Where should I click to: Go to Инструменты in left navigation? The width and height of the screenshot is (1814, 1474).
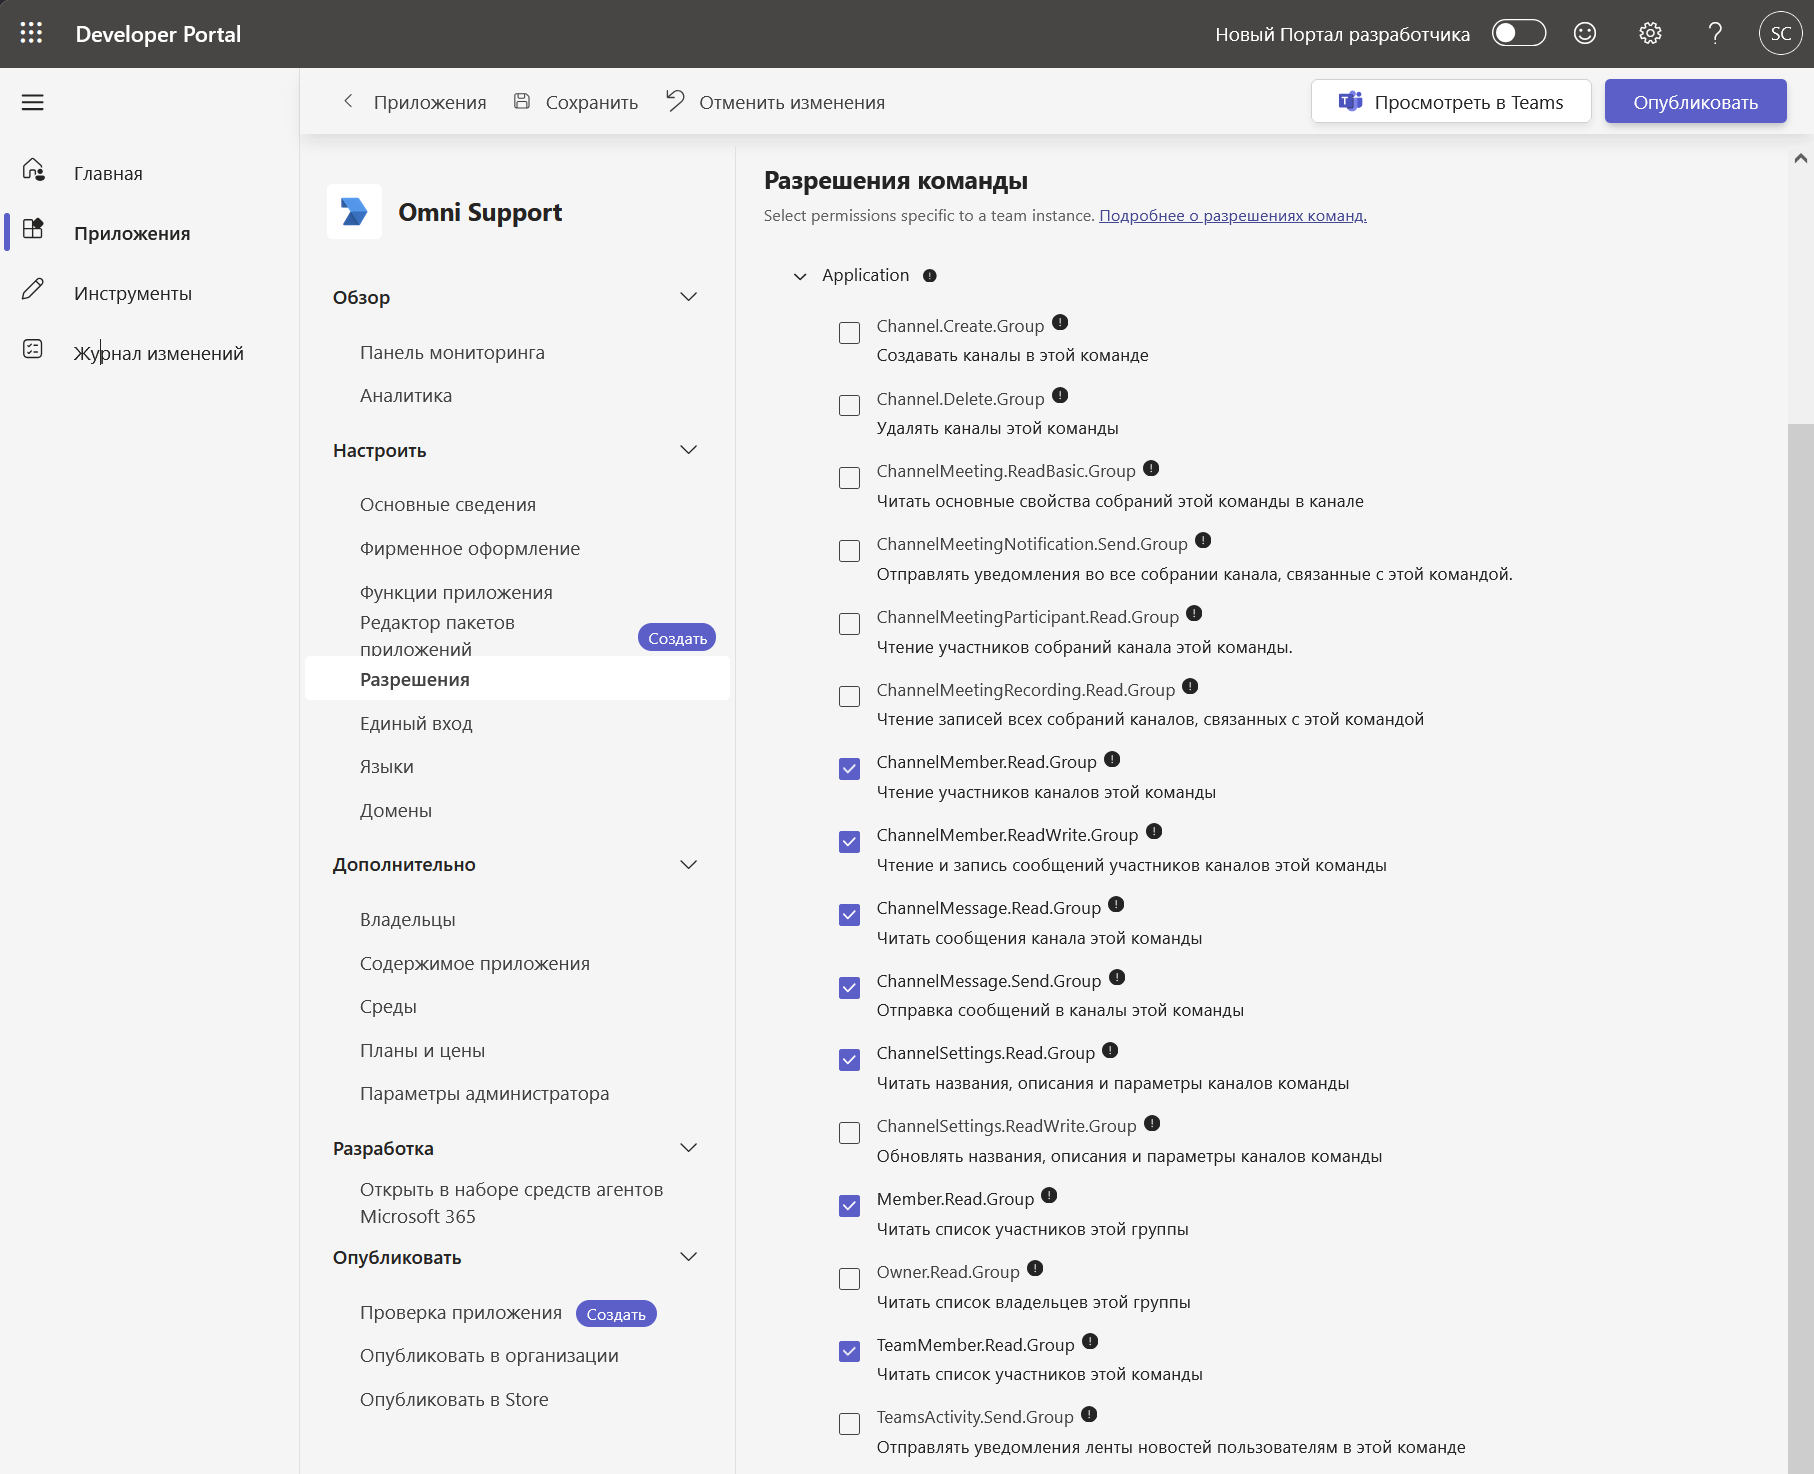tap(133, 293)
